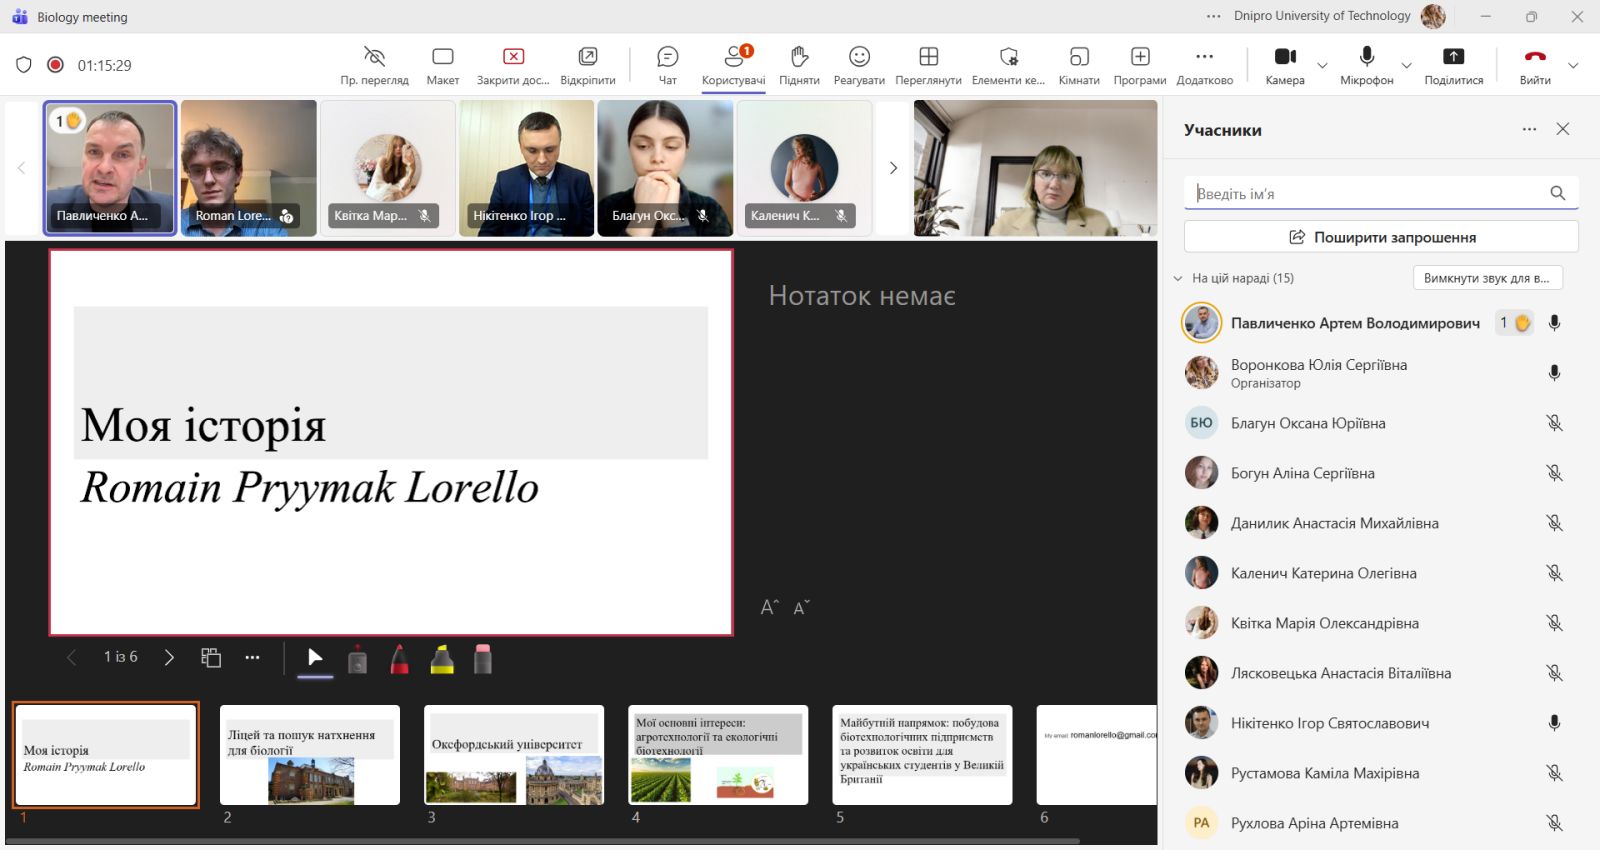
Task: Toggle the camera on or off
Action: pyautogui.click(x=1285, y=65)
